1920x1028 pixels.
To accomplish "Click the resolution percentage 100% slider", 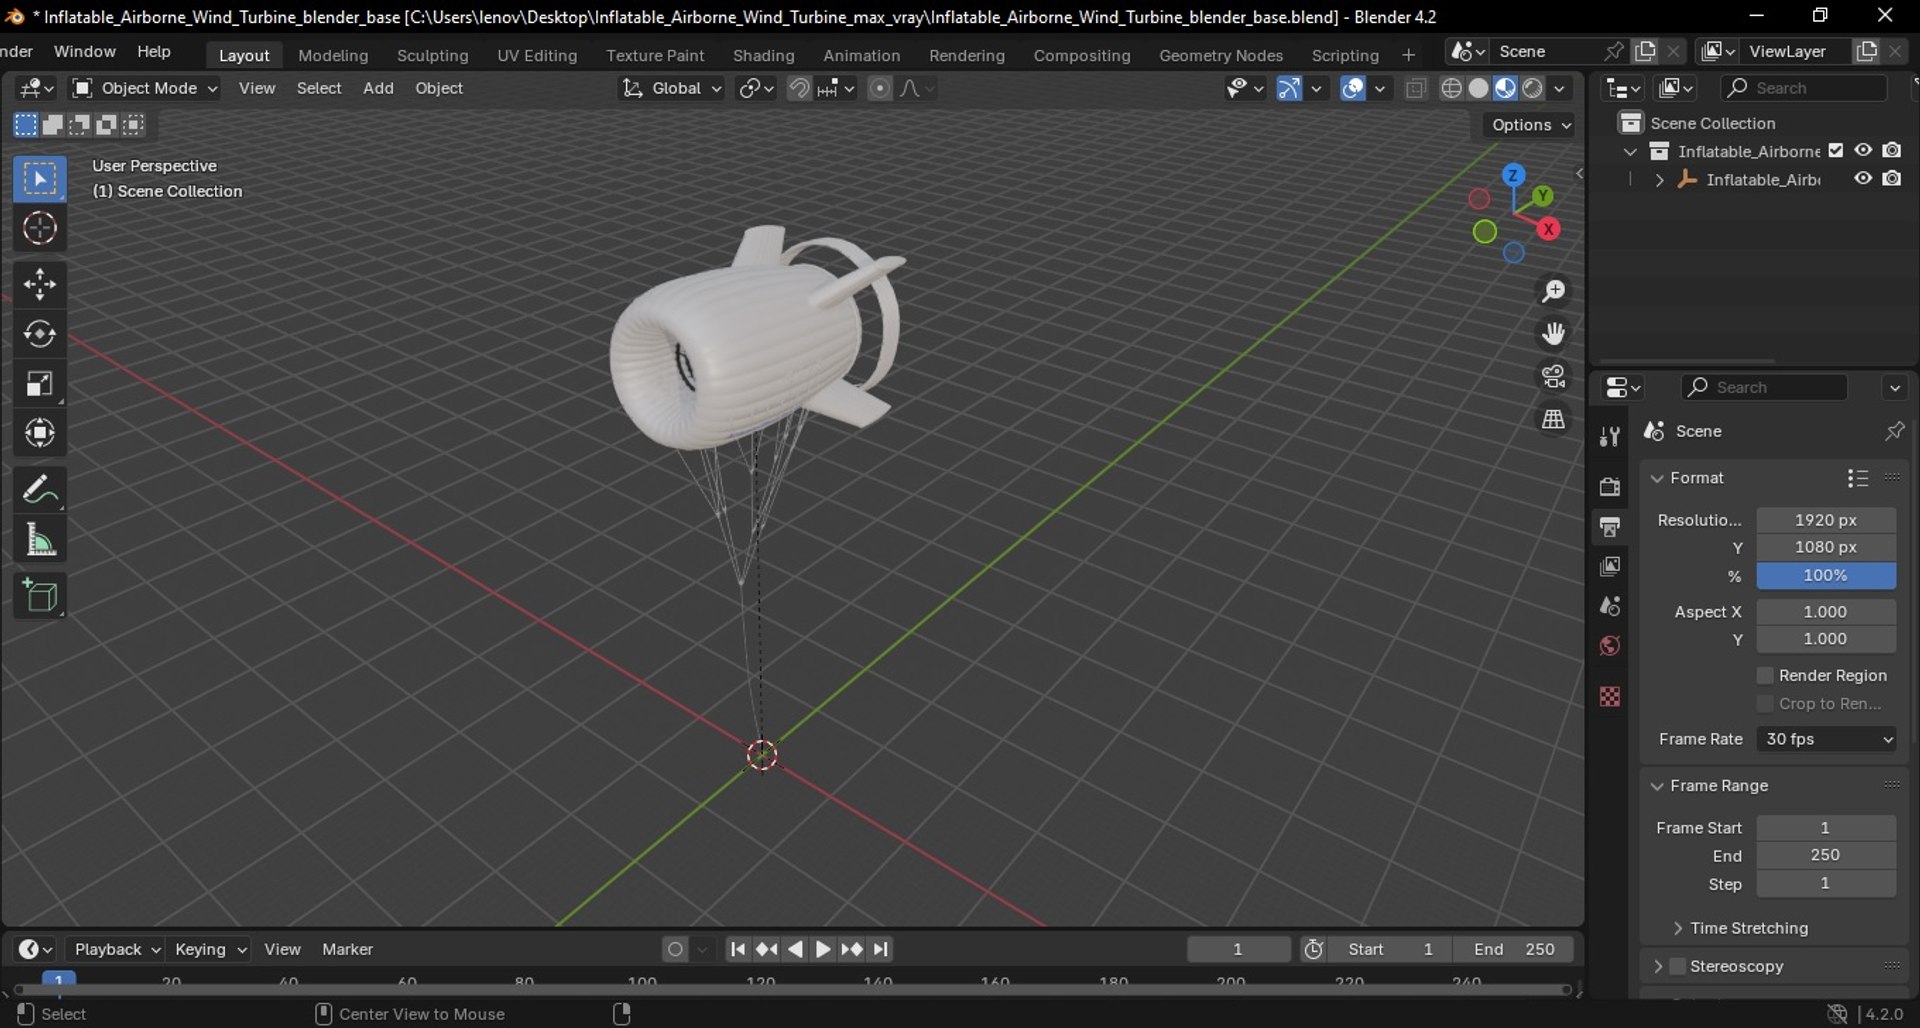I will point(1826,576).
